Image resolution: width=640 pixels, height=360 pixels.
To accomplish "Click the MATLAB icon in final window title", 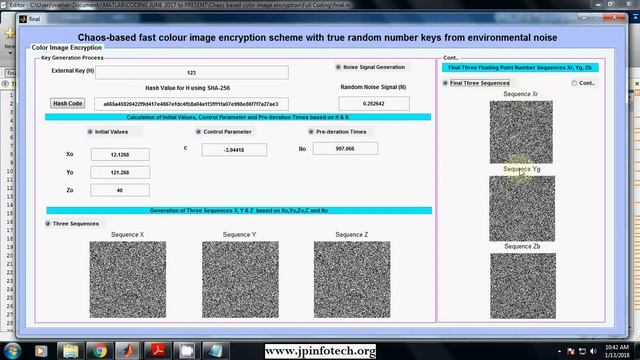I will [23, 19].
